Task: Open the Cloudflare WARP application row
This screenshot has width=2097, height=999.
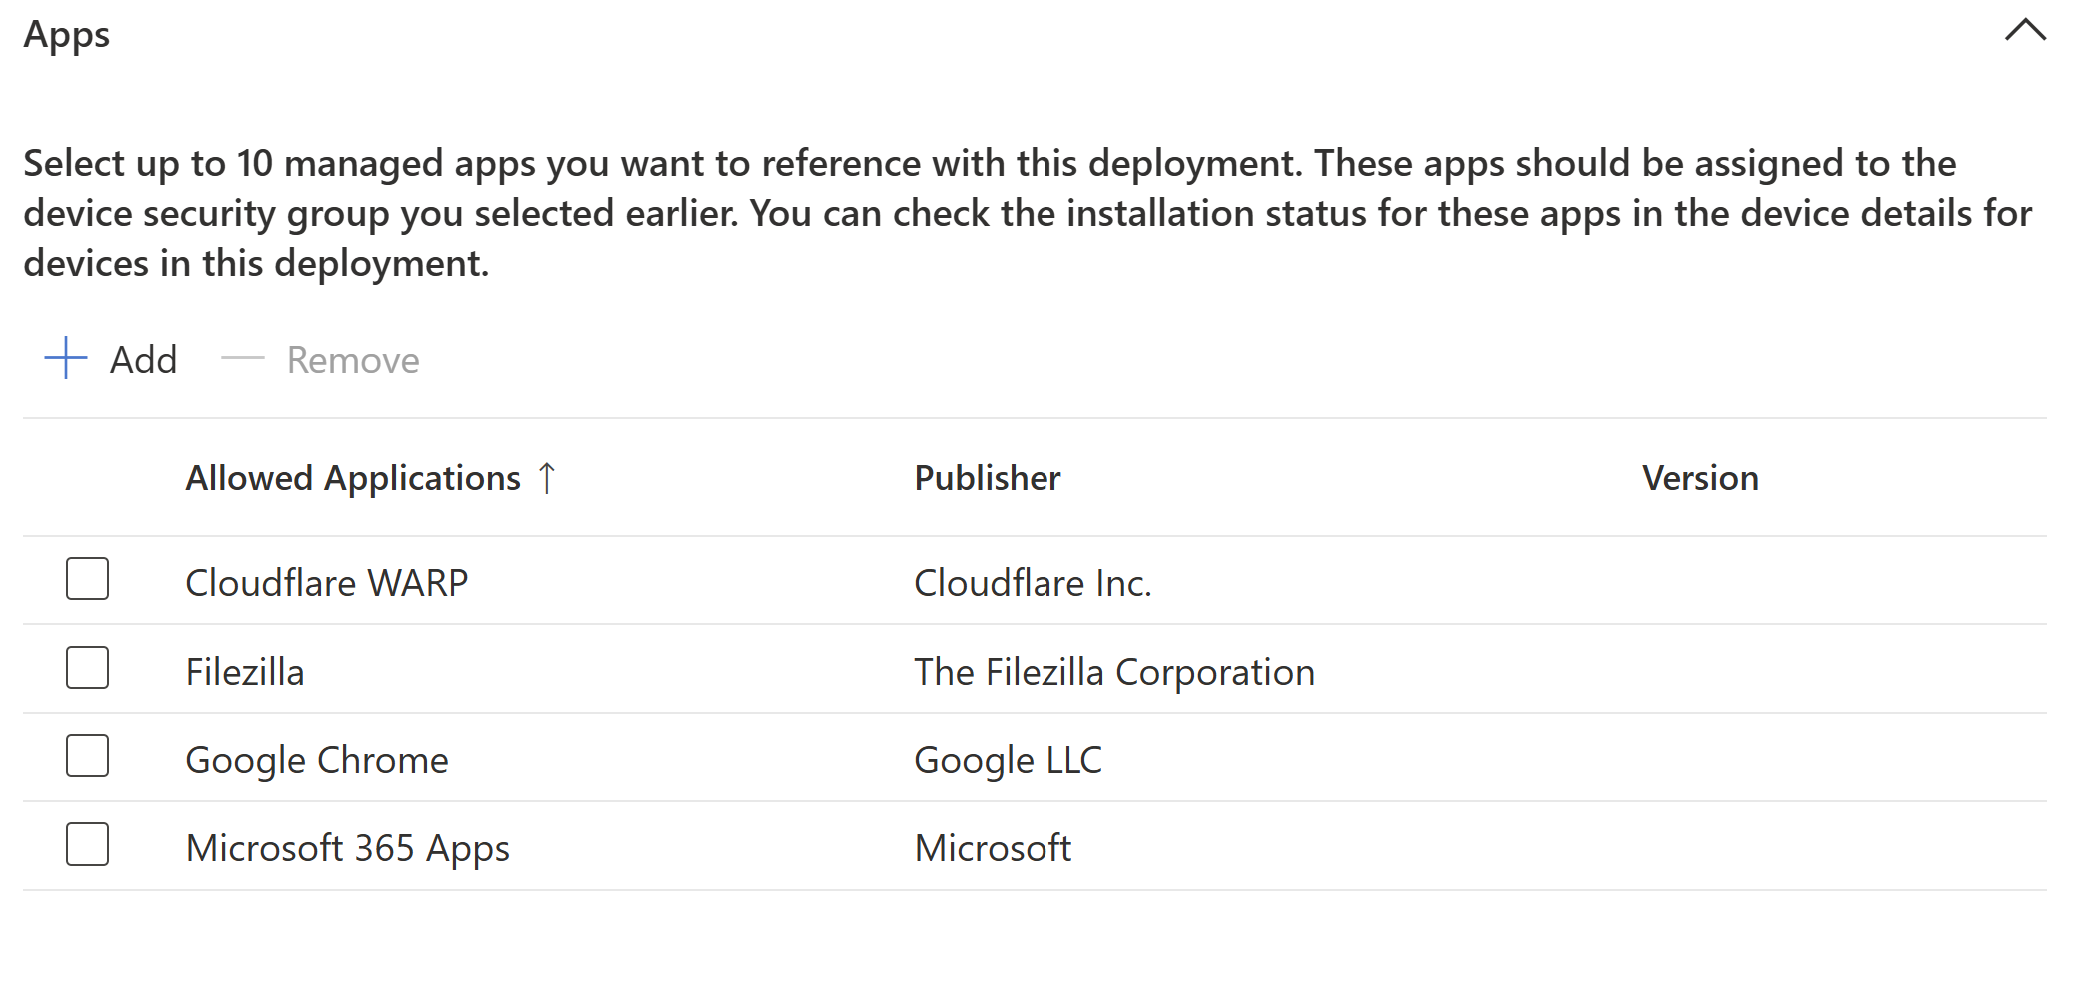Action: pyautogui.click(x=327, y=583)
